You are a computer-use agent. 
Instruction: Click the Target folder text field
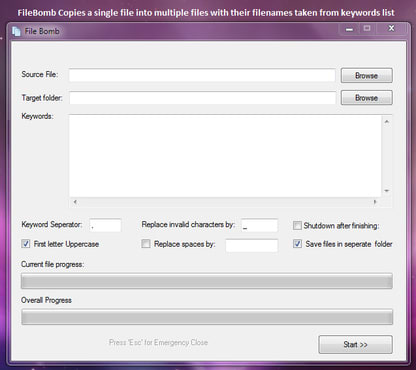(x=202, y=98)
